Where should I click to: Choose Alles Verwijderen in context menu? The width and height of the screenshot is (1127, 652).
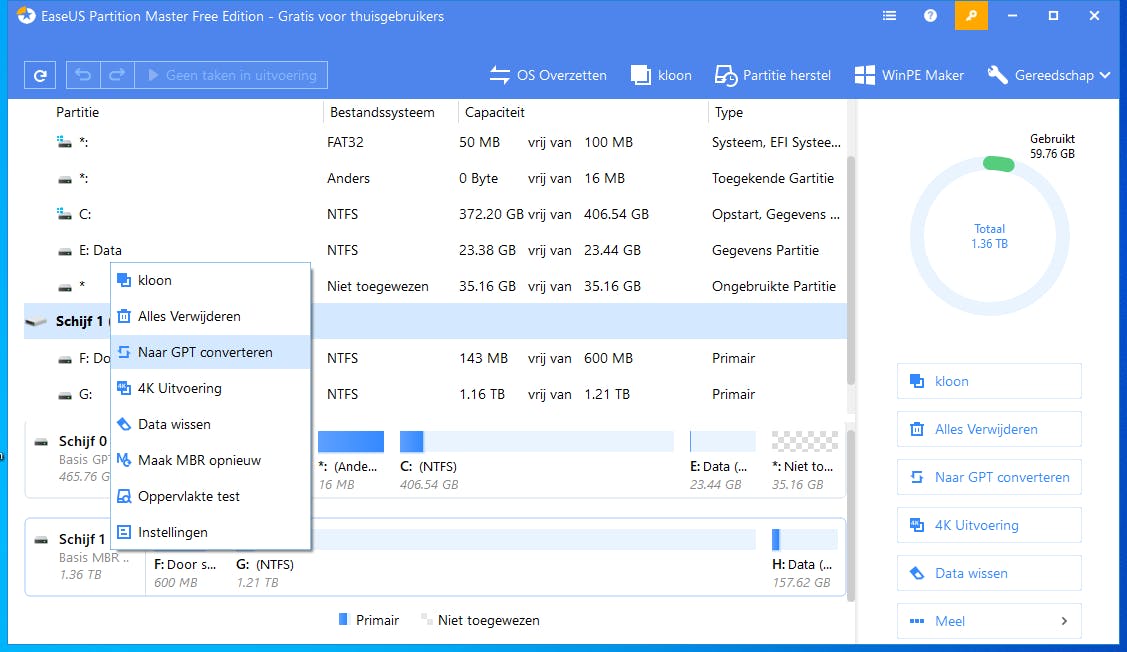pos(211,316)
